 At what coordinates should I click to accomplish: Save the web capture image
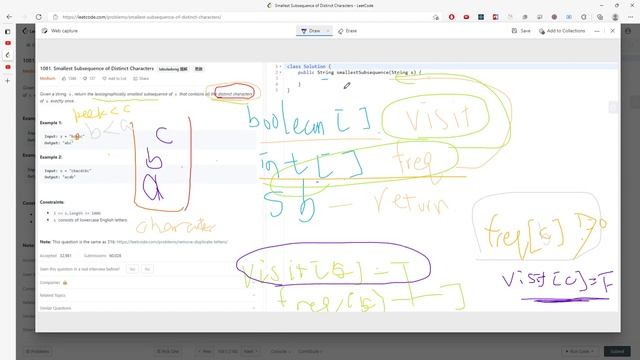point(521,31)
